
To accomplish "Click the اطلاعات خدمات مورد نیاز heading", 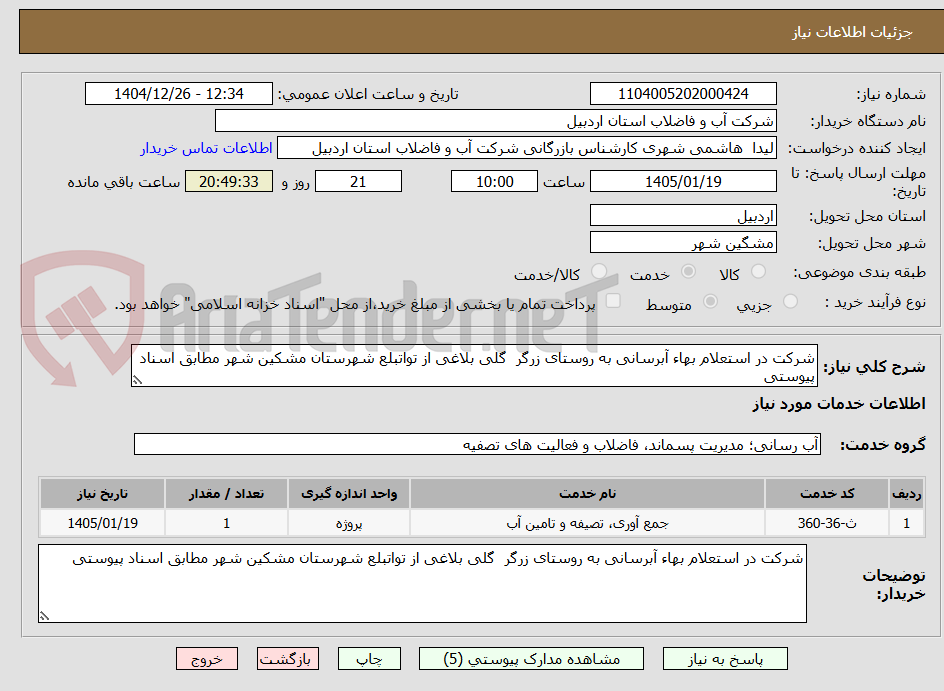I will coord(839,404).
